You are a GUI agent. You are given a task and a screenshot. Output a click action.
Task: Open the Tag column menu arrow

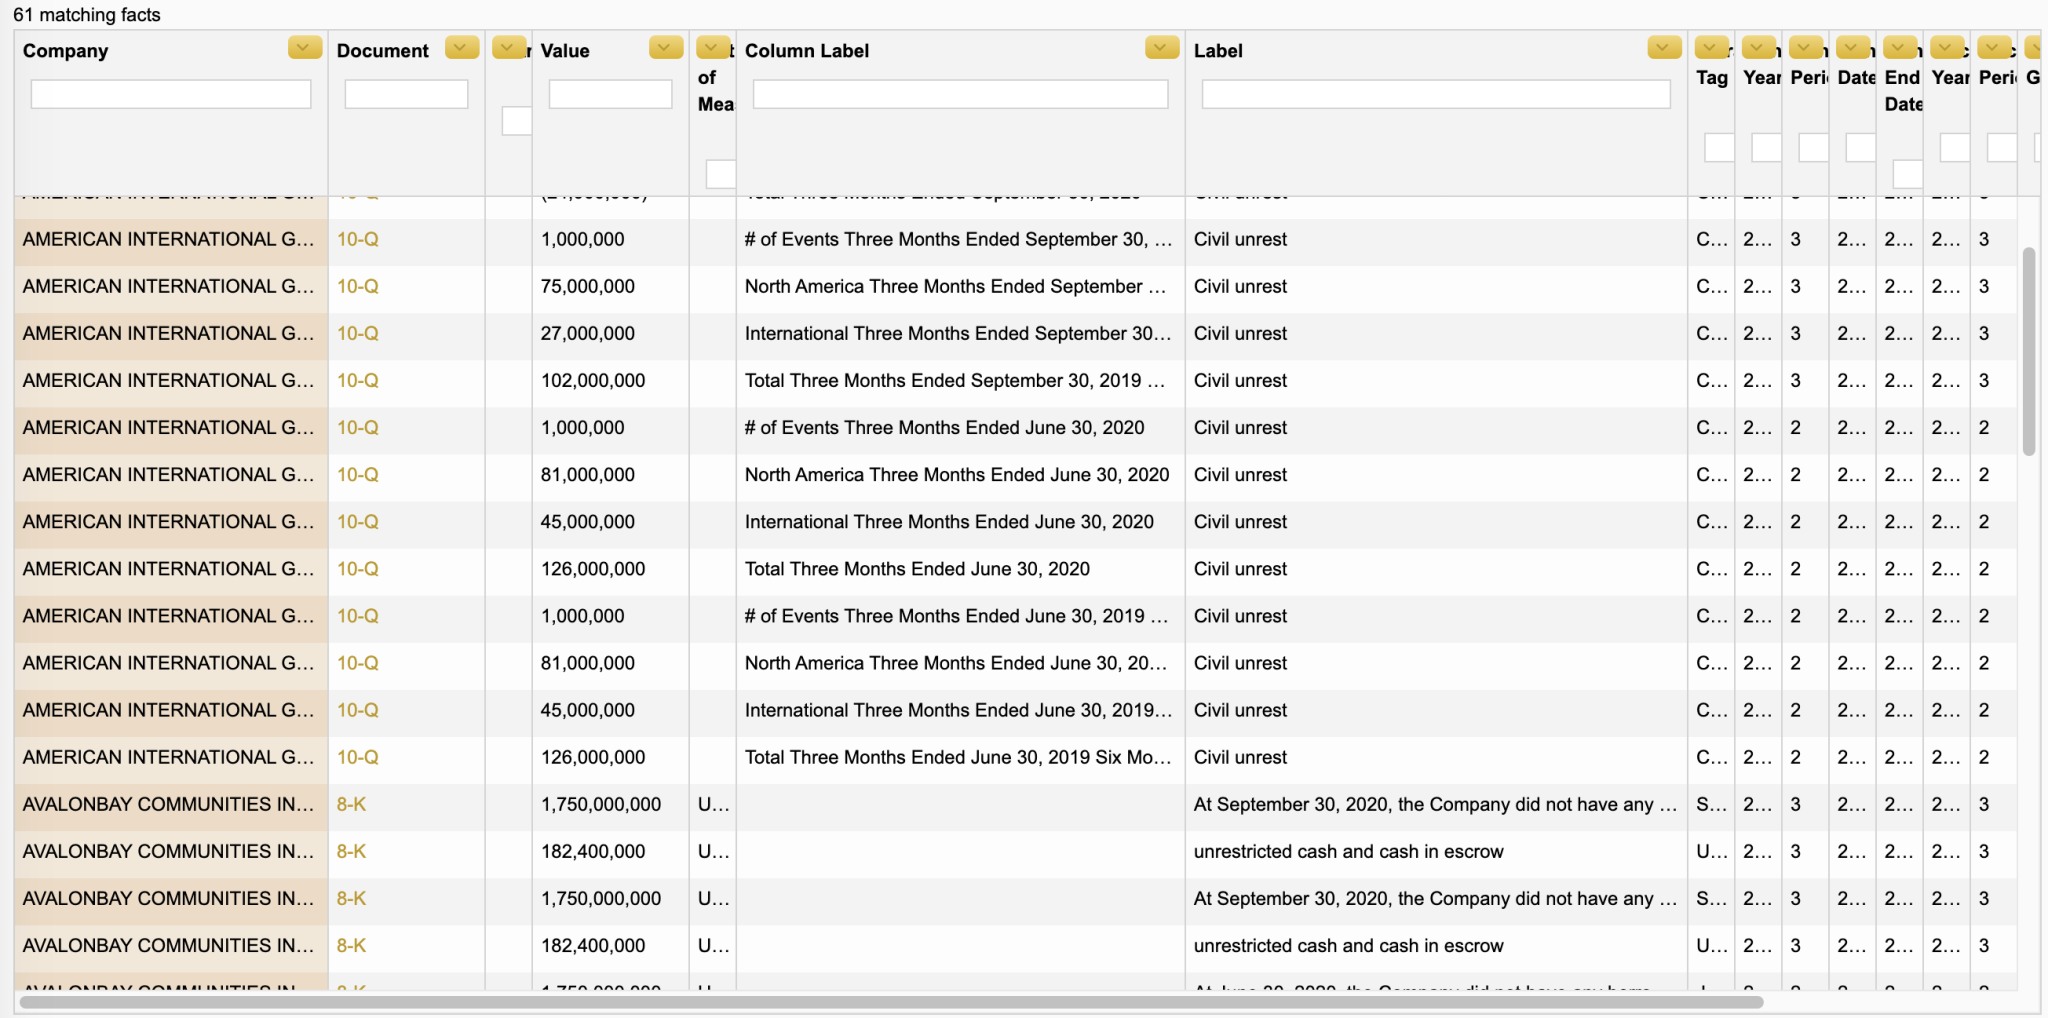coord(1711,48)
